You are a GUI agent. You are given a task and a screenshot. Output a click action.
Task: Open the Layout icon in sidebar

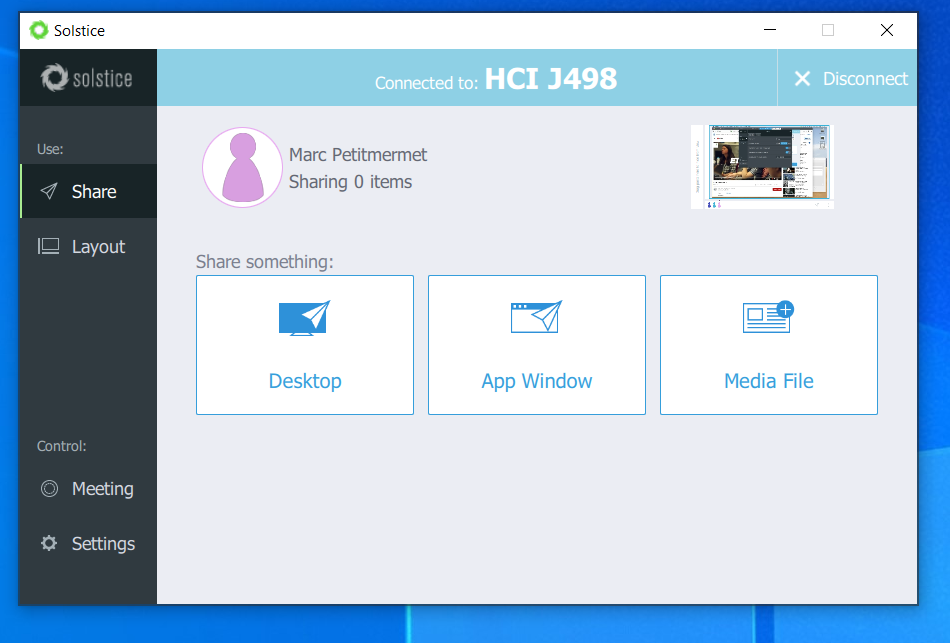click(48, 246)
